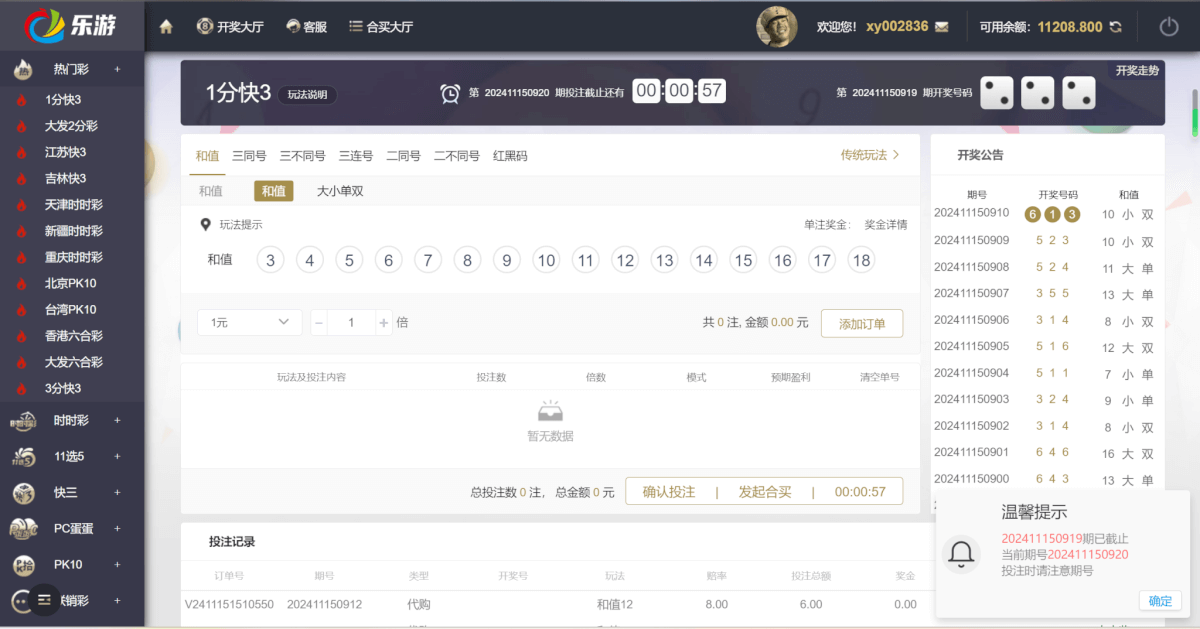Click the map pin 玩法提示 icon

206,225
